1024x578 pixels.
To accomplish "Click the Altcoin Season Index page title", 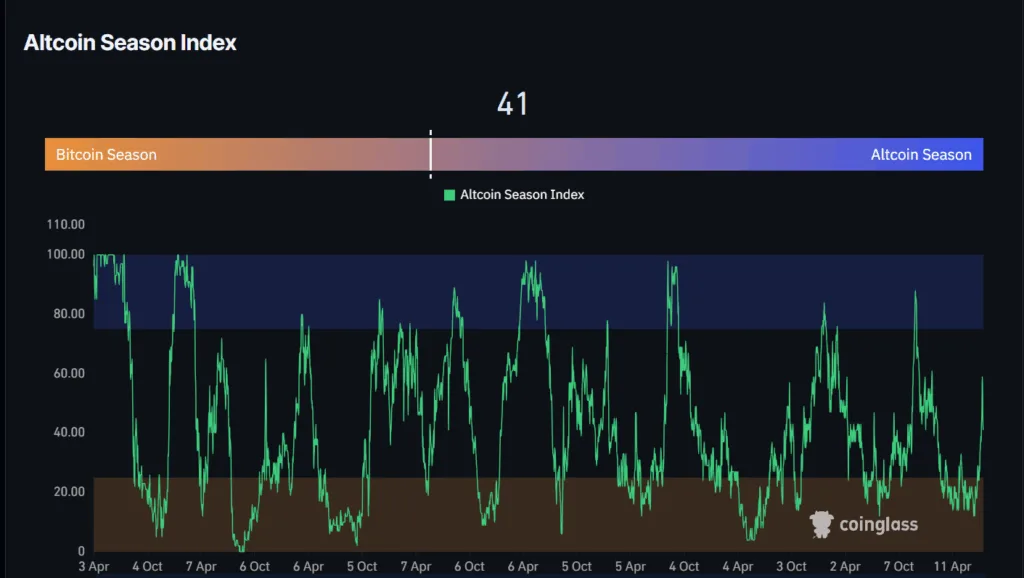I will tap(130, 42).
